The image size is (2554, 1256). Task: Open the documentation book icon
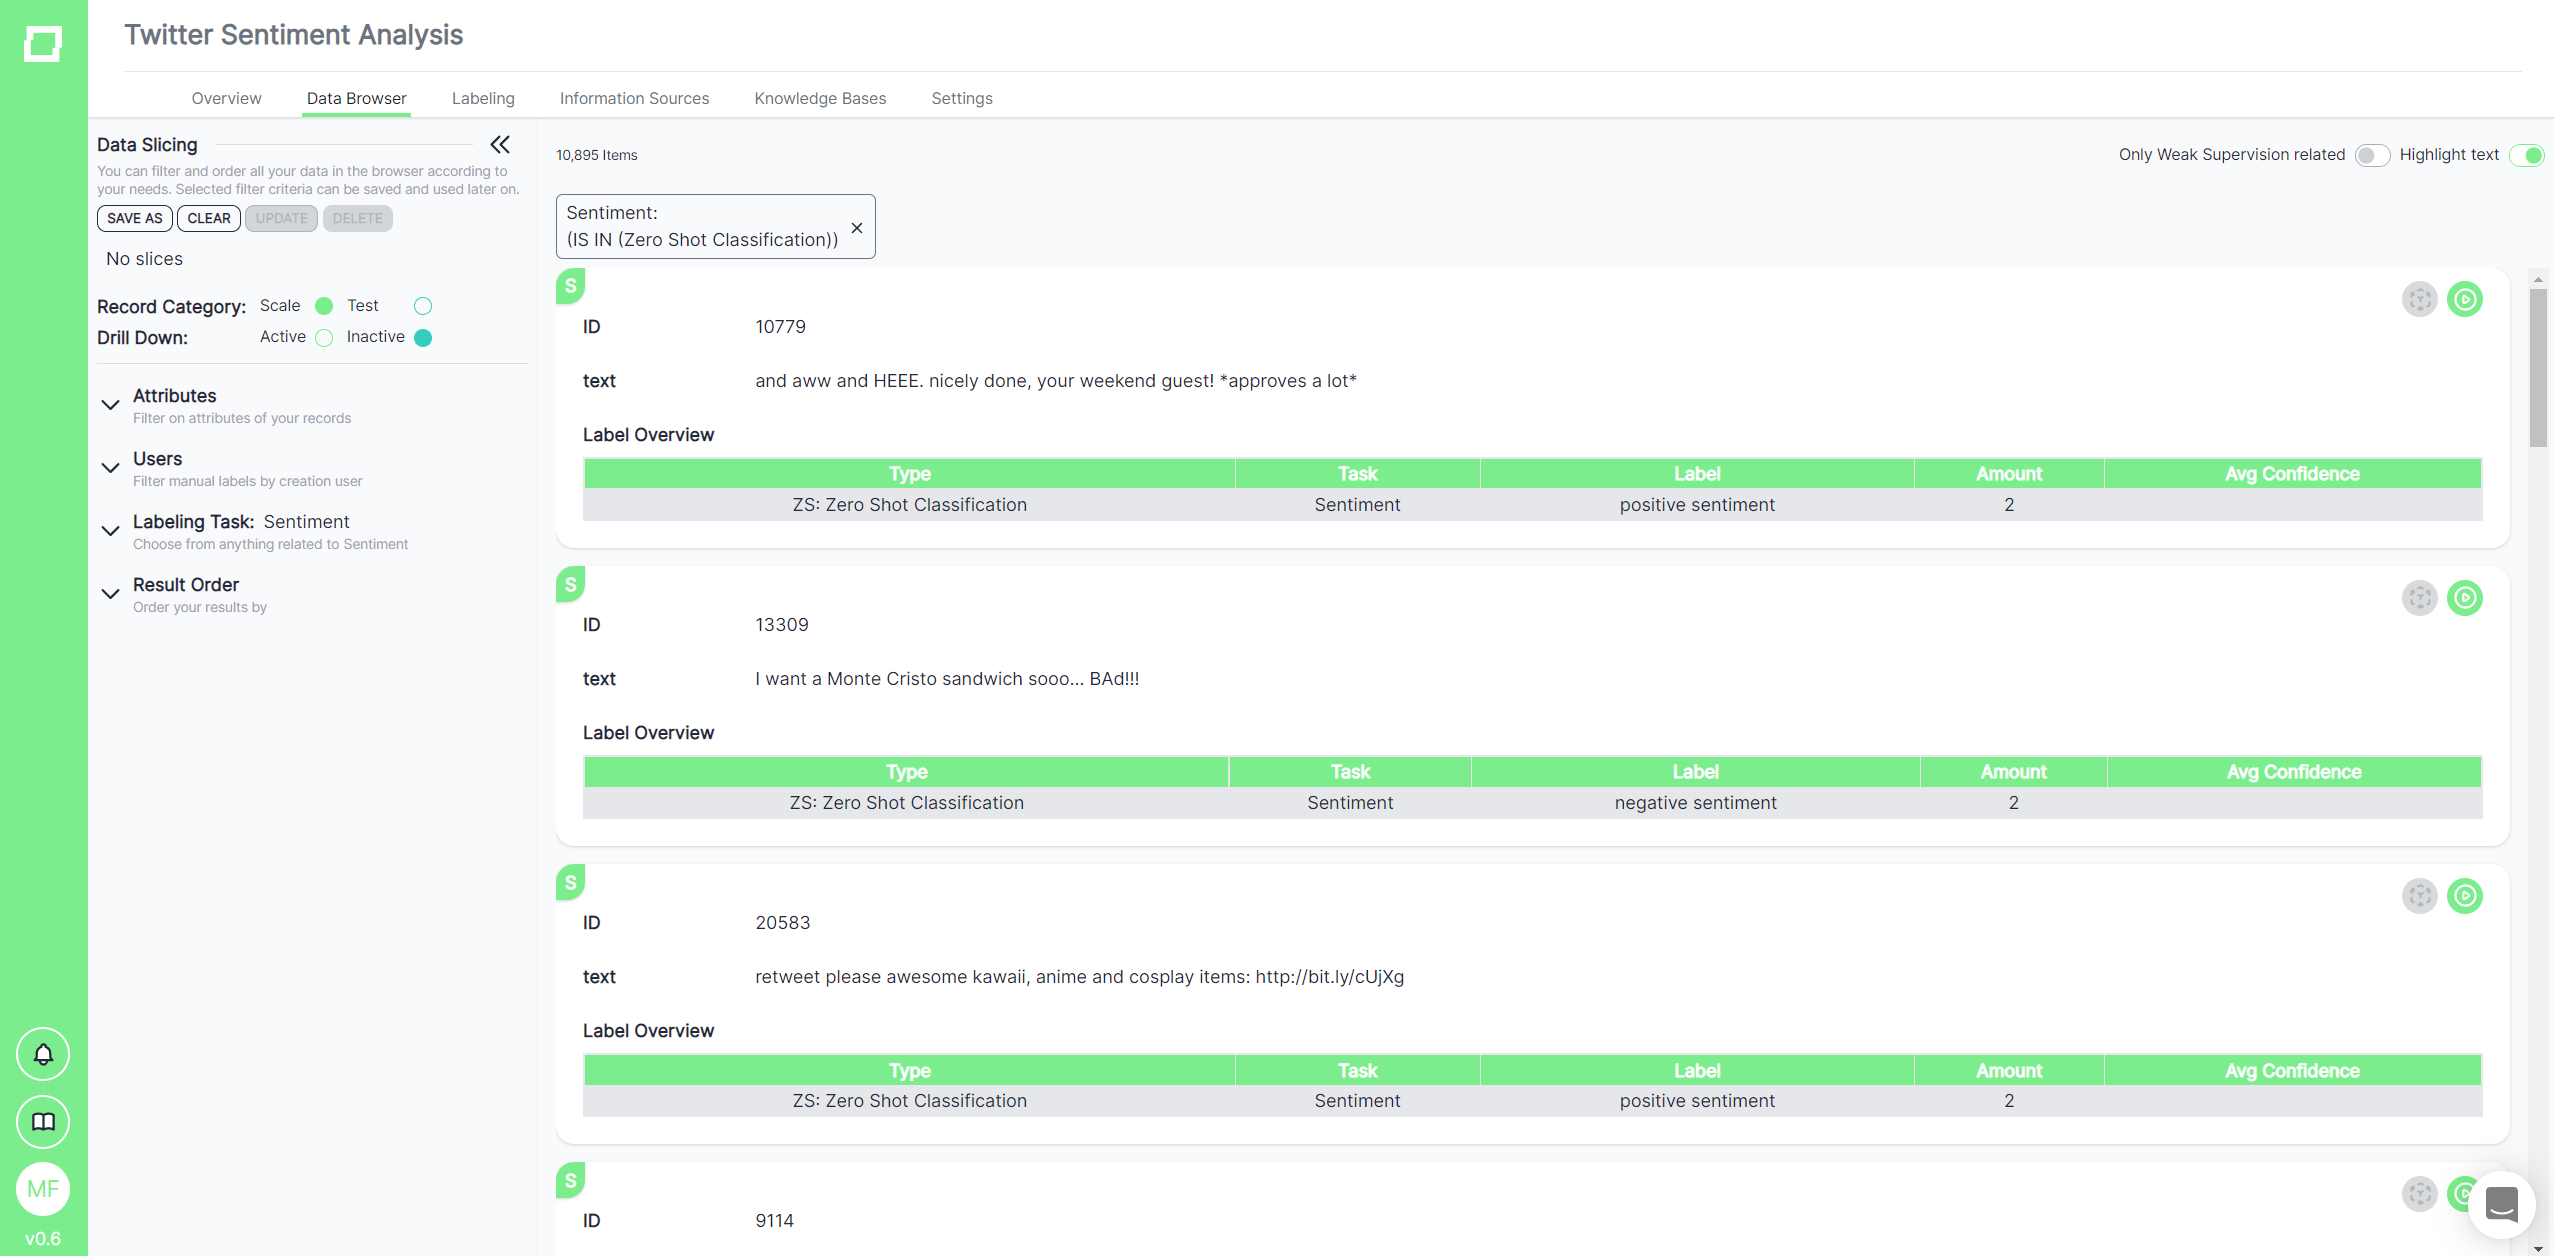coord(43,1122)
